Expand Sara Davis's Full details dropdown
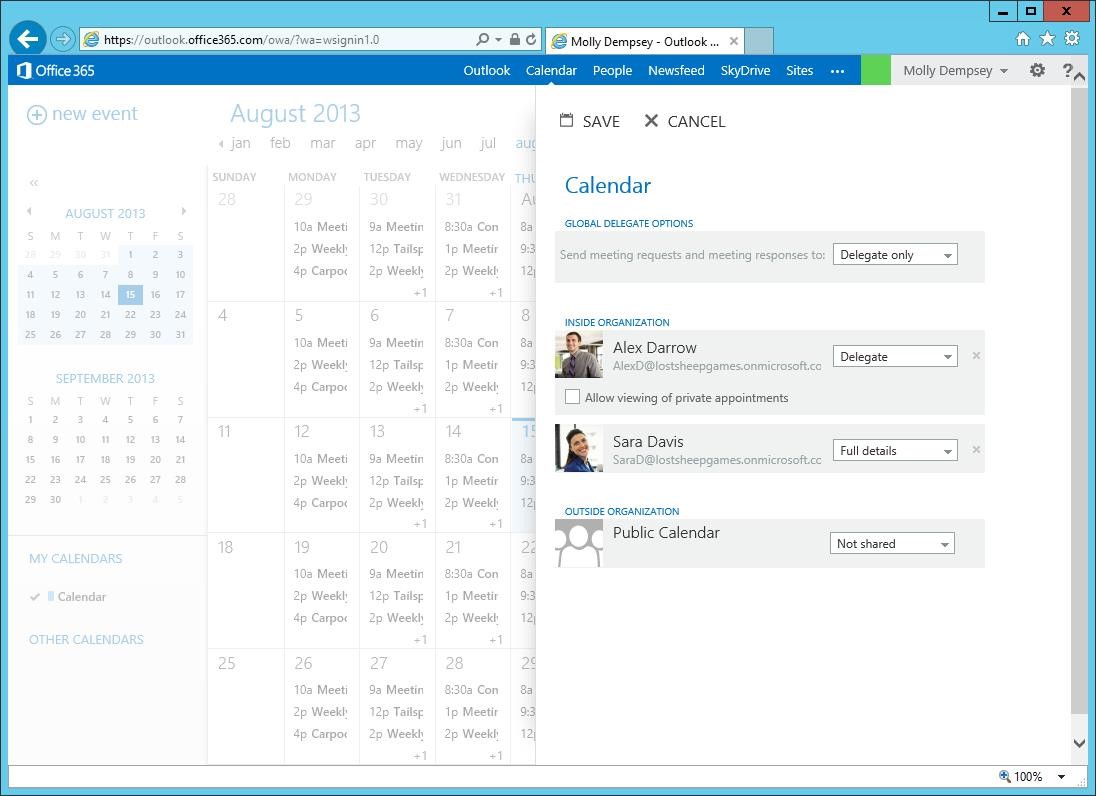1096x796 pixels. 895,451
